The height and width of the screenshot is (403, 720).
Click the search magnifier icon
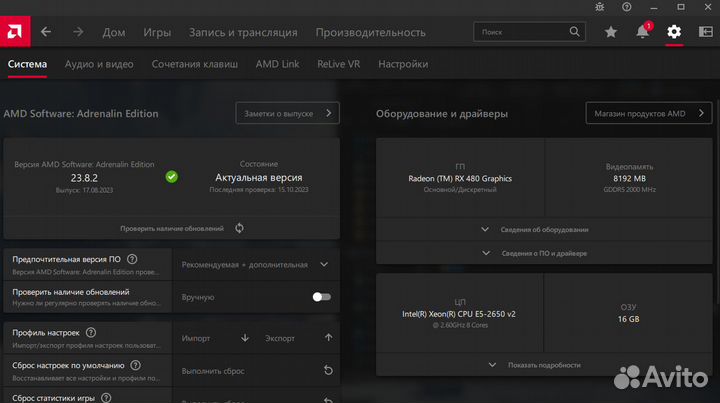click(x=574, y=32)
